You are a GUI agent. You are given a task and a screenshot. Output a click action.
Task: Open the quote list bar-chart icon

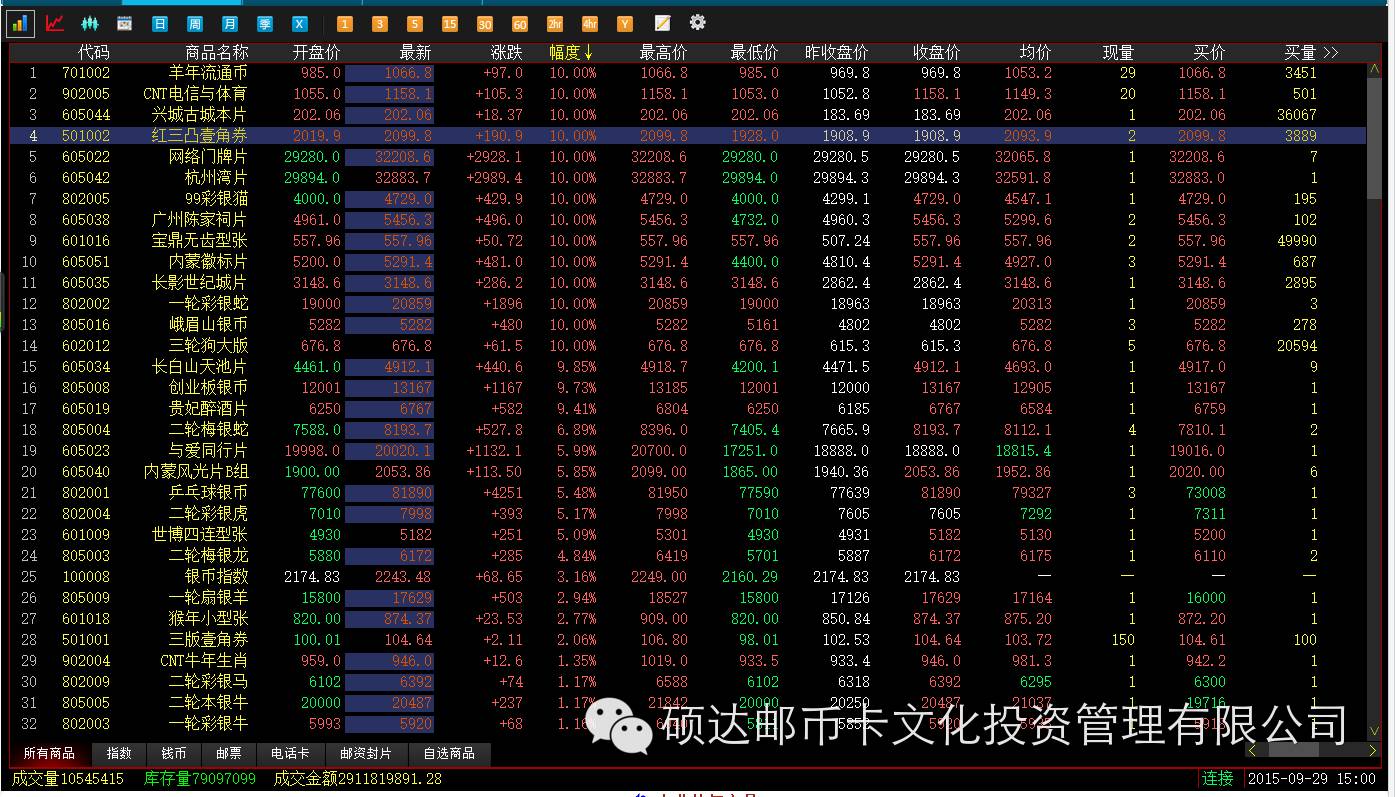click(20, 23)
